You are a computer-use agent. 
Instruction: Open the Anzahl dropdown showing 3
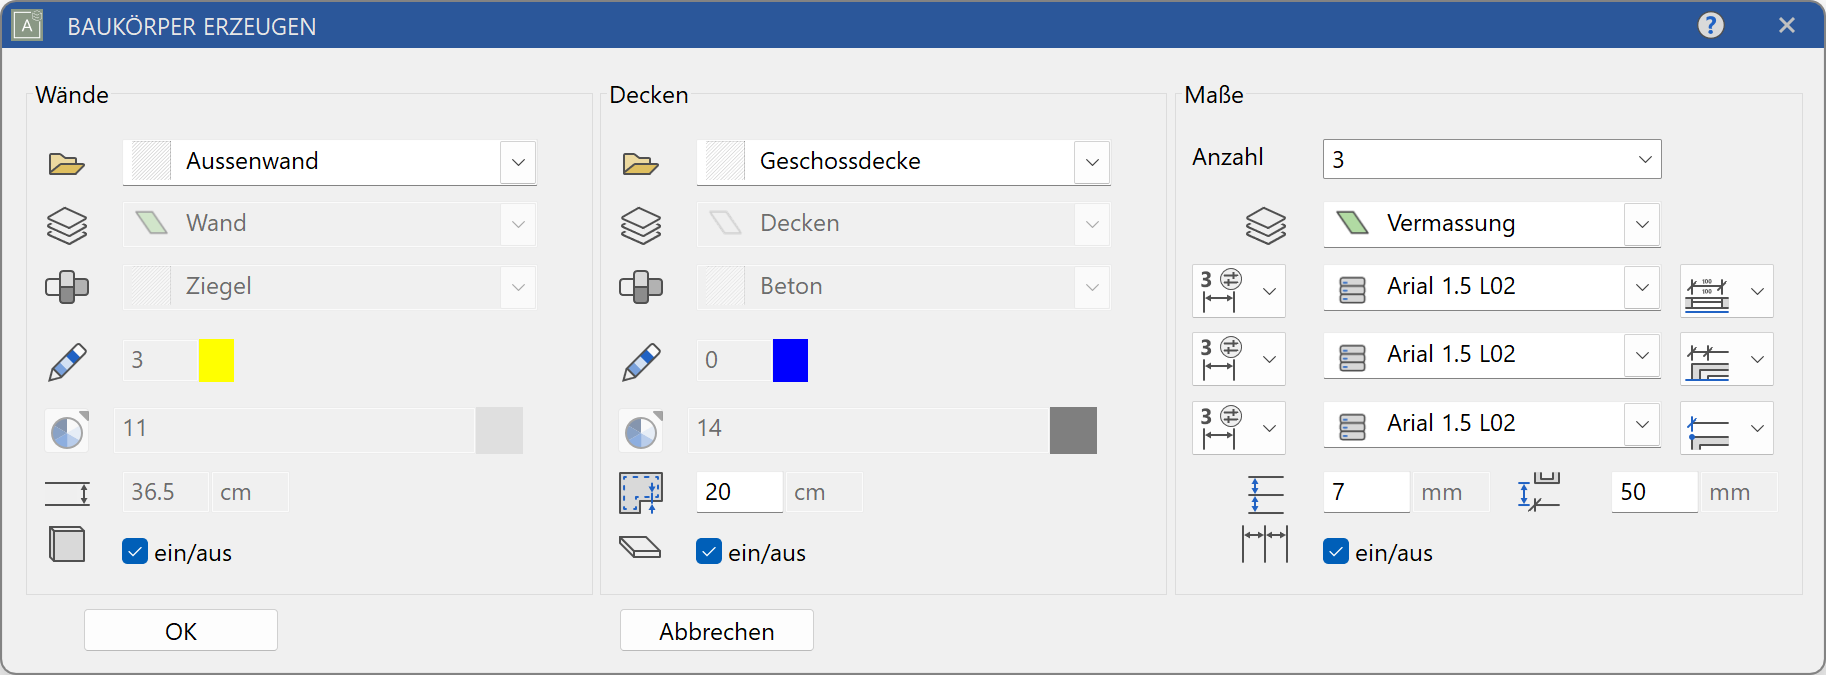click(x=1644, y=160)
